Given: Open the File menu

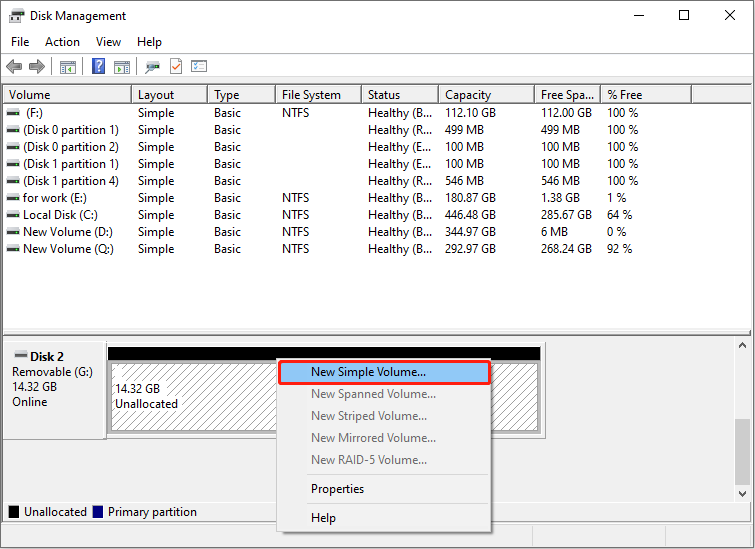Looking at the screenshot, I should [x=20, y=42].
